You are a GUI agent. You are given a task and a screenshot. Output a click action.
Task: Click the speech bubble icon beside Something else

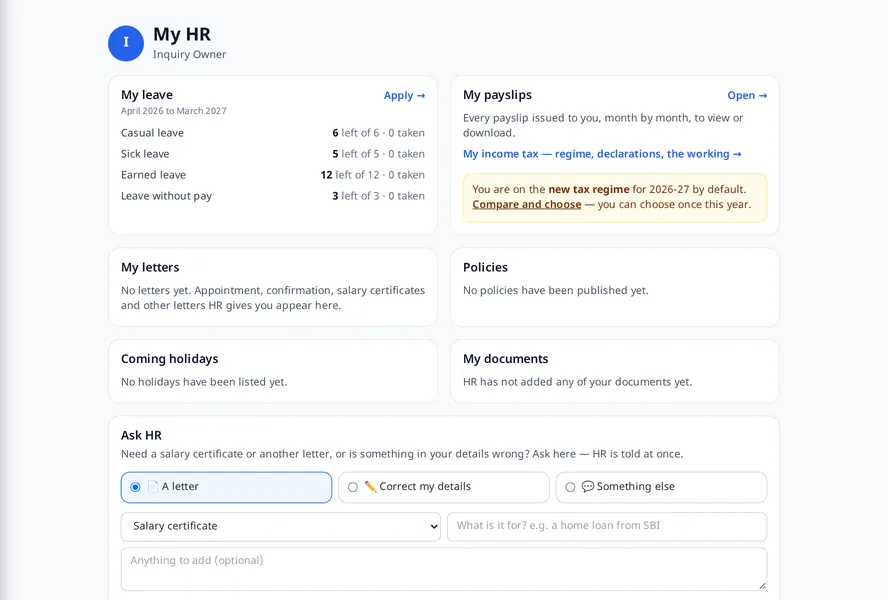[x=588, y=486]
